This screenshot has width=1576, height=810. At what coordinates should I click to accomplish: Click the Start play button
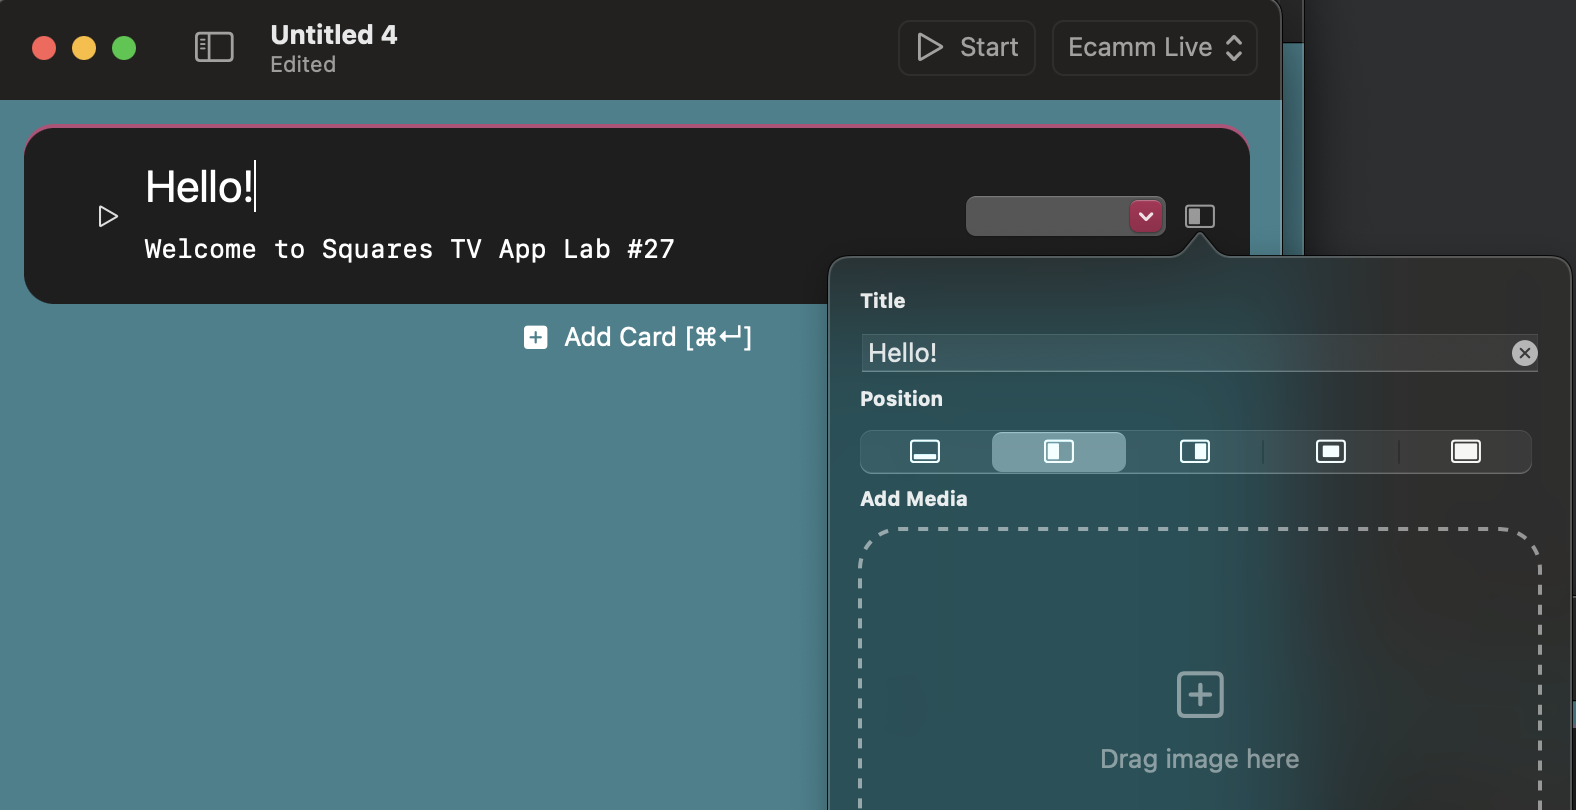pos(966,47)
